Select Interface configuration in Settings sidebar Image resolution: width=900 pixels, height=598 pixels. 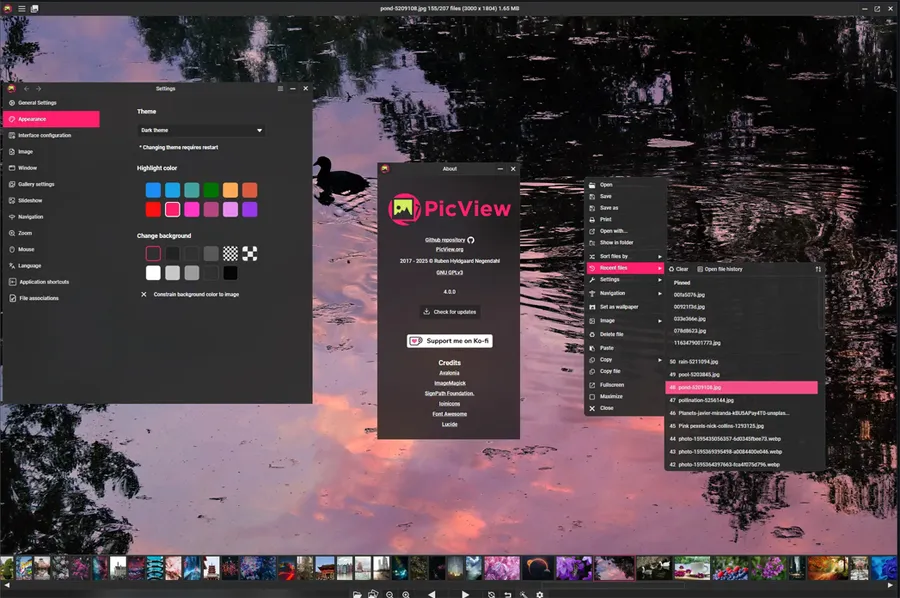[x=52, y=135]
